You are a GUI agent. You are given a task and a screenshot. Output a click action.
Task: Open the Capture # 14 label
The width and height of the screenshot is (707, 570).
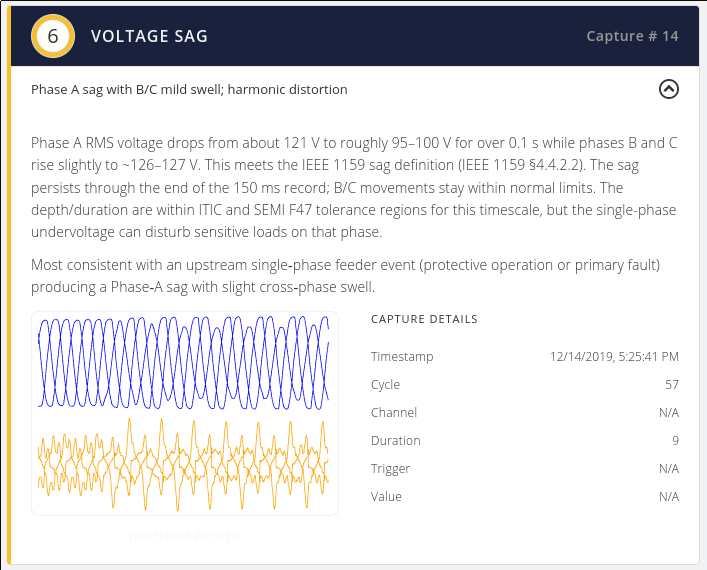[x=632, y=36]
